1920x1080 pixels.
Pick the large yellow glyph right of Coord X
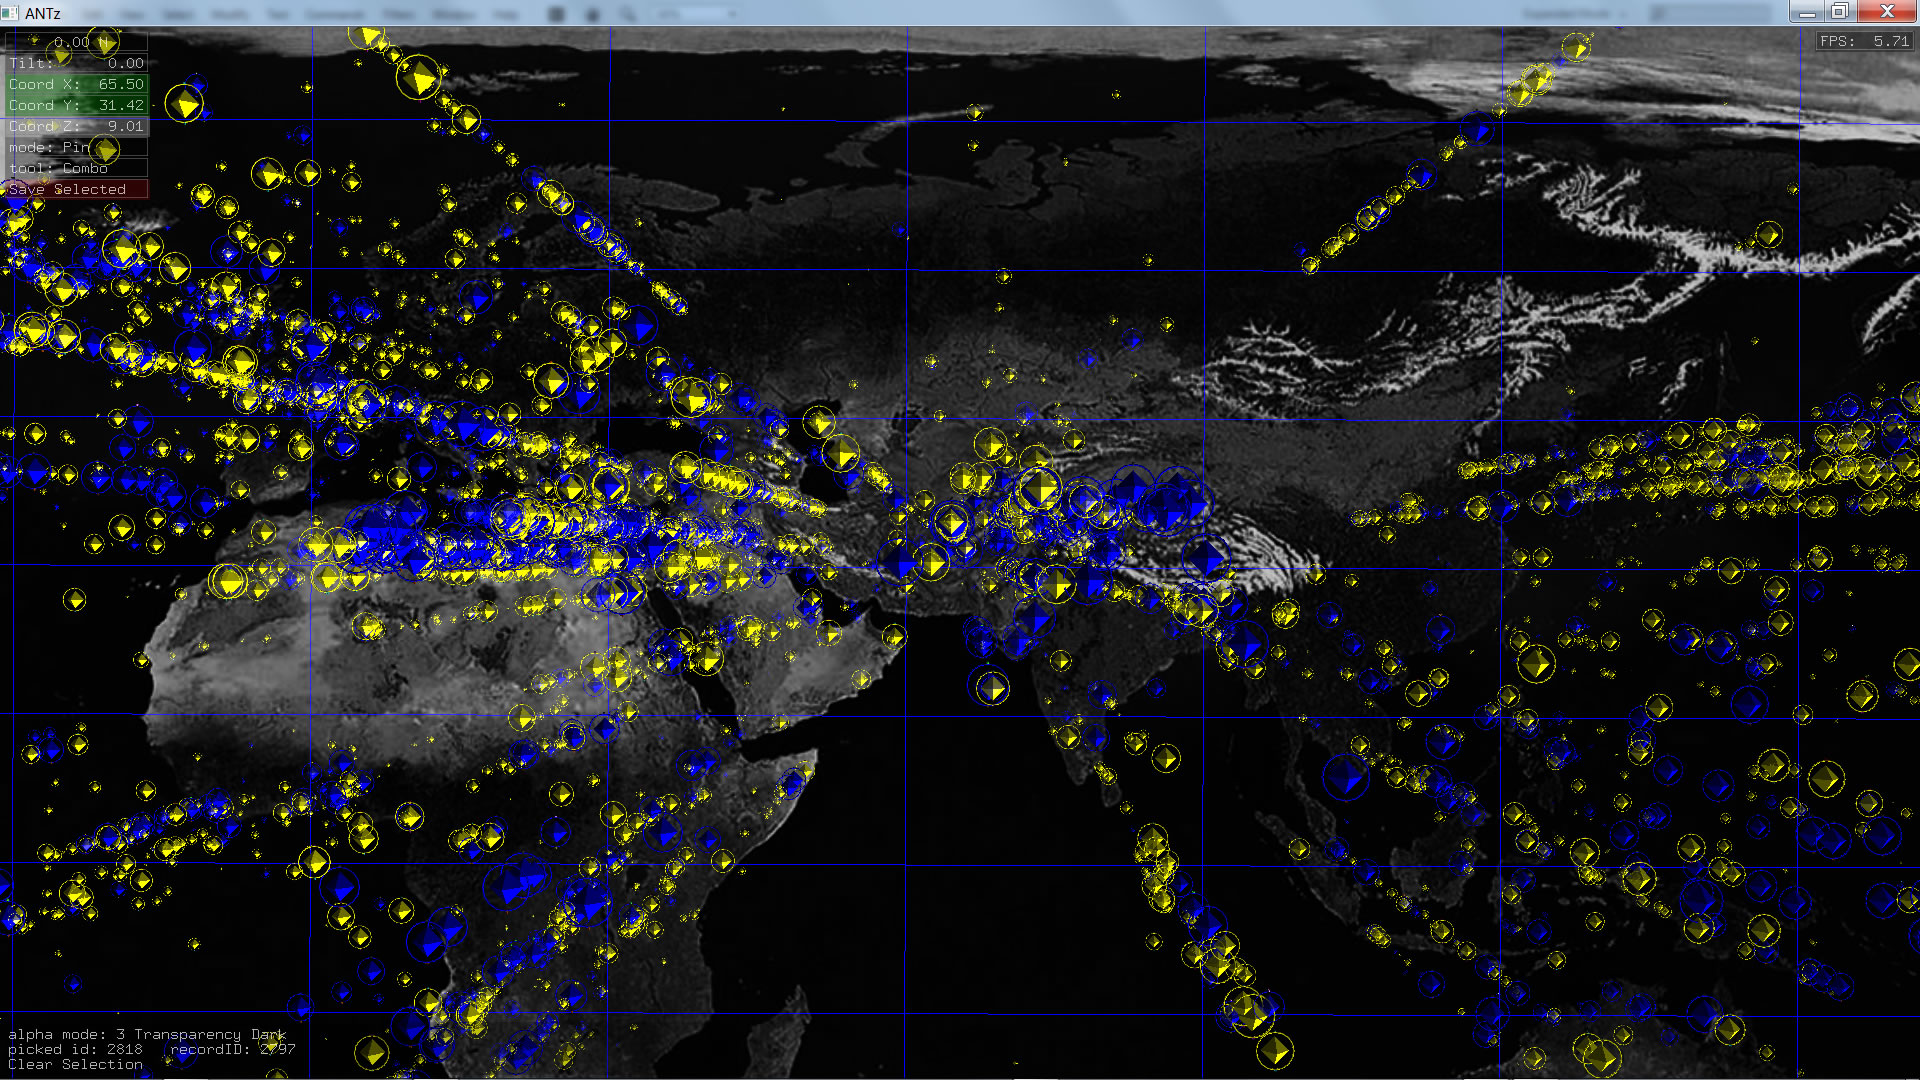(184, 104)
